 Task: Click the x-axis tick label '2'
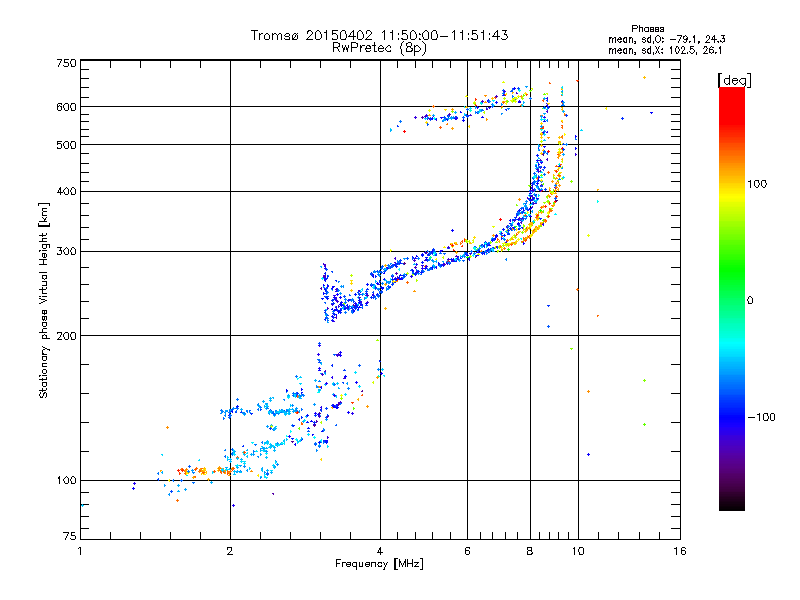pos(230,551)
